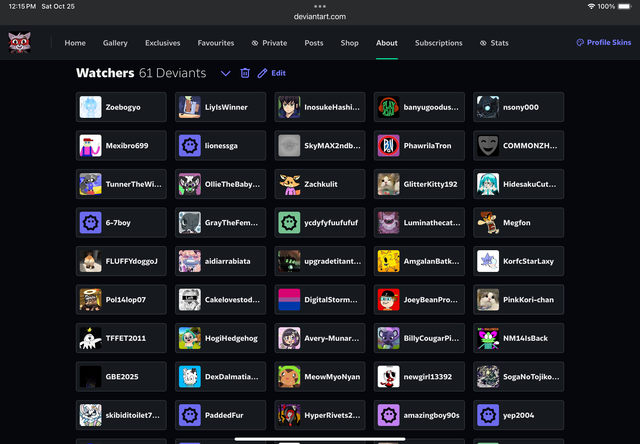This screenshot has width=640, height=444.
Task: Open the Private tab
Action: pyautogui.click(x=269, y=43)
